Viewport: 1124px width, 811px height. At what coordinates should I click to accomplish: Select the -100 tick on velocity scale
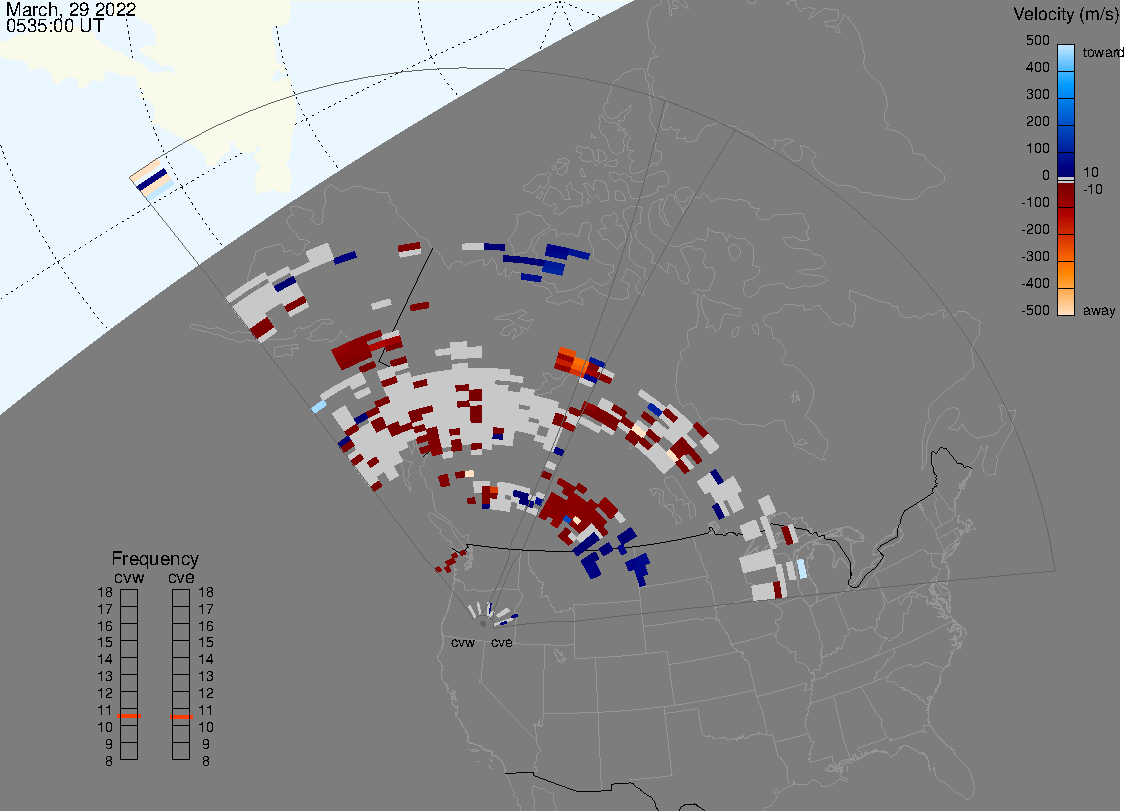click(x=1035, y=202)
